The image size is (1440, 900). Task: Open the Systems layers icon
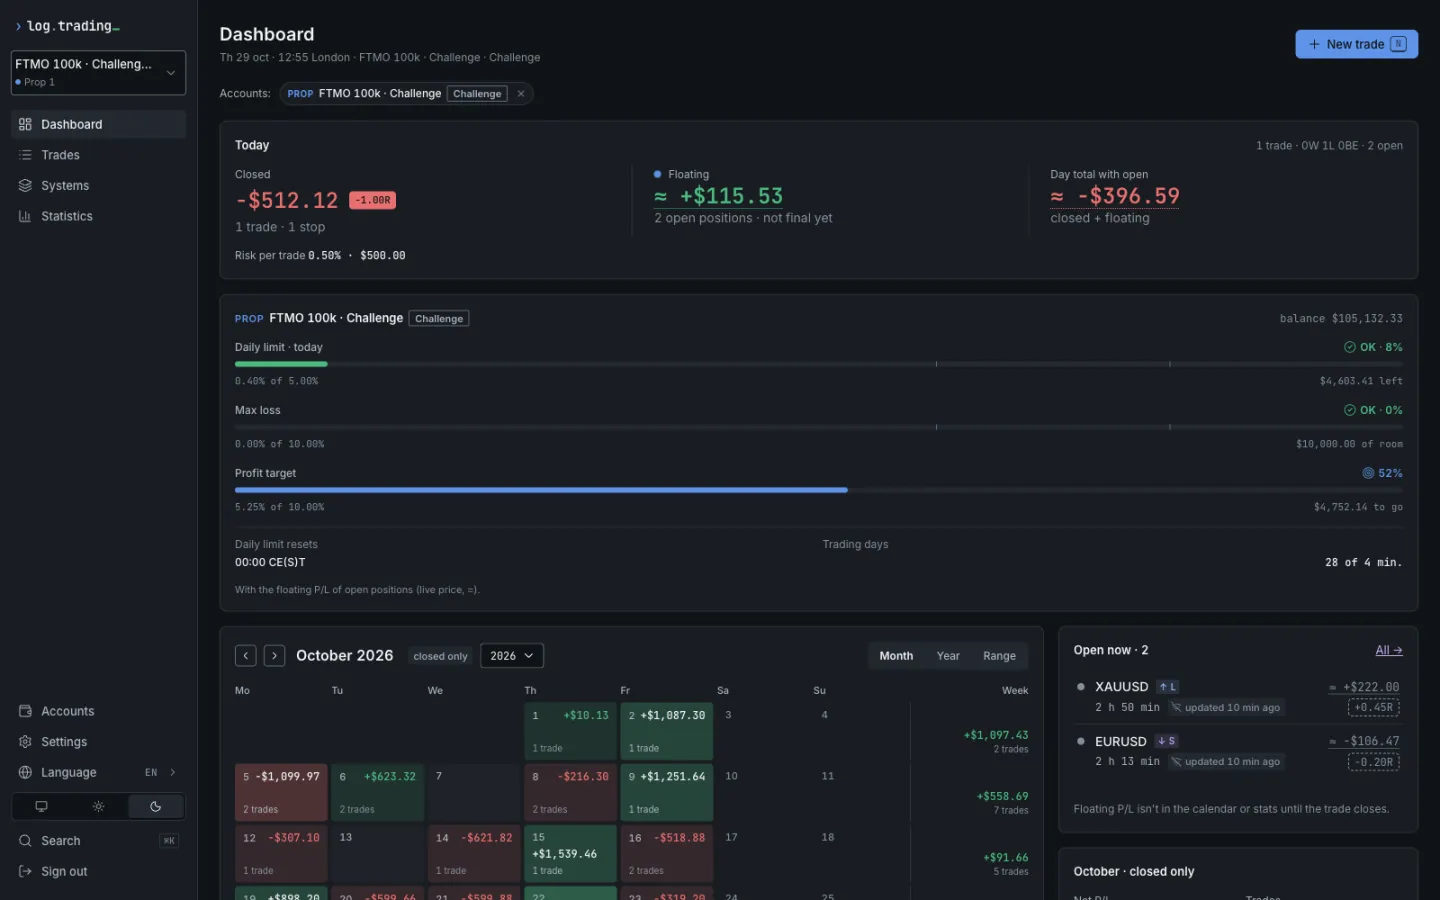25,186
